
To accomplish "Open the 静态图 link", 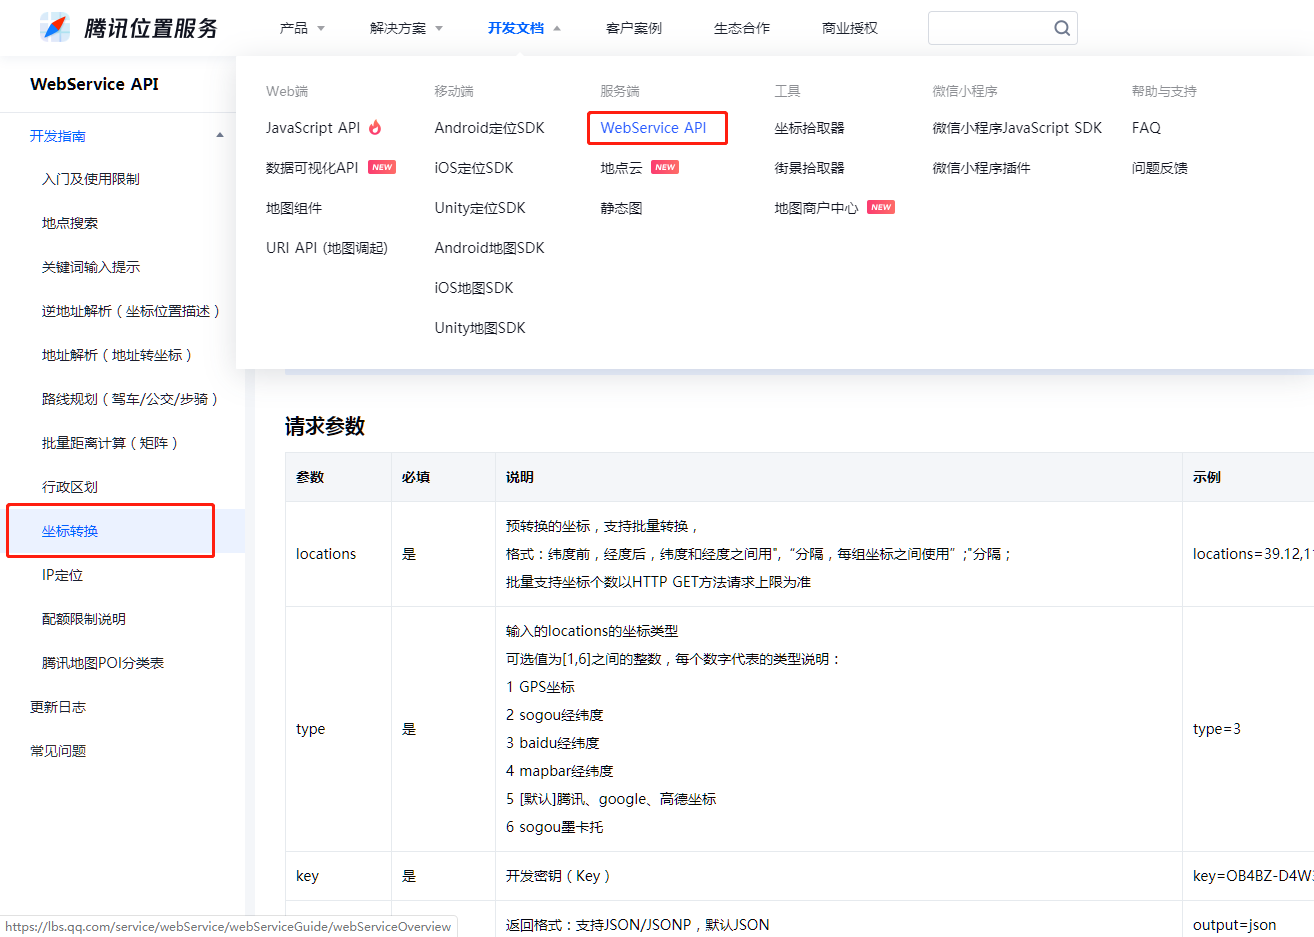I will click(622, 208).
